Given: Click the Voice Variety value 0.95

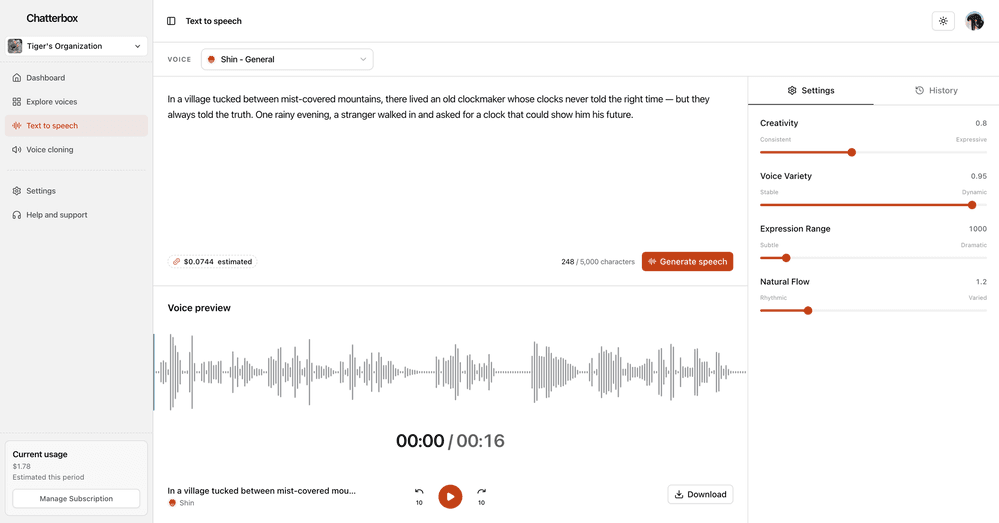Looking at the screenshot, I should [979, 176].
